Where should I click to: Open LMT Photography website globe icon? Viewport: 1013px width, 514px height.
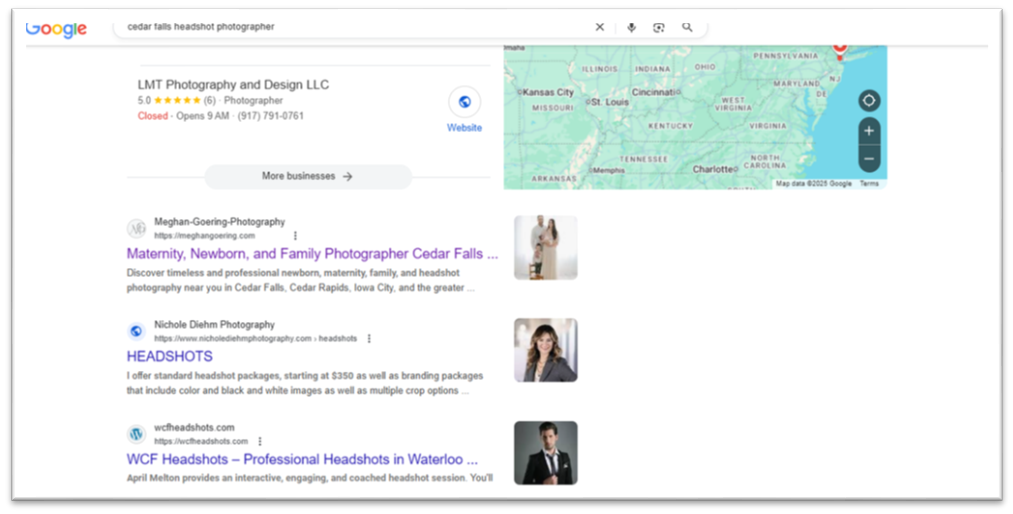(x=464, y=102)
